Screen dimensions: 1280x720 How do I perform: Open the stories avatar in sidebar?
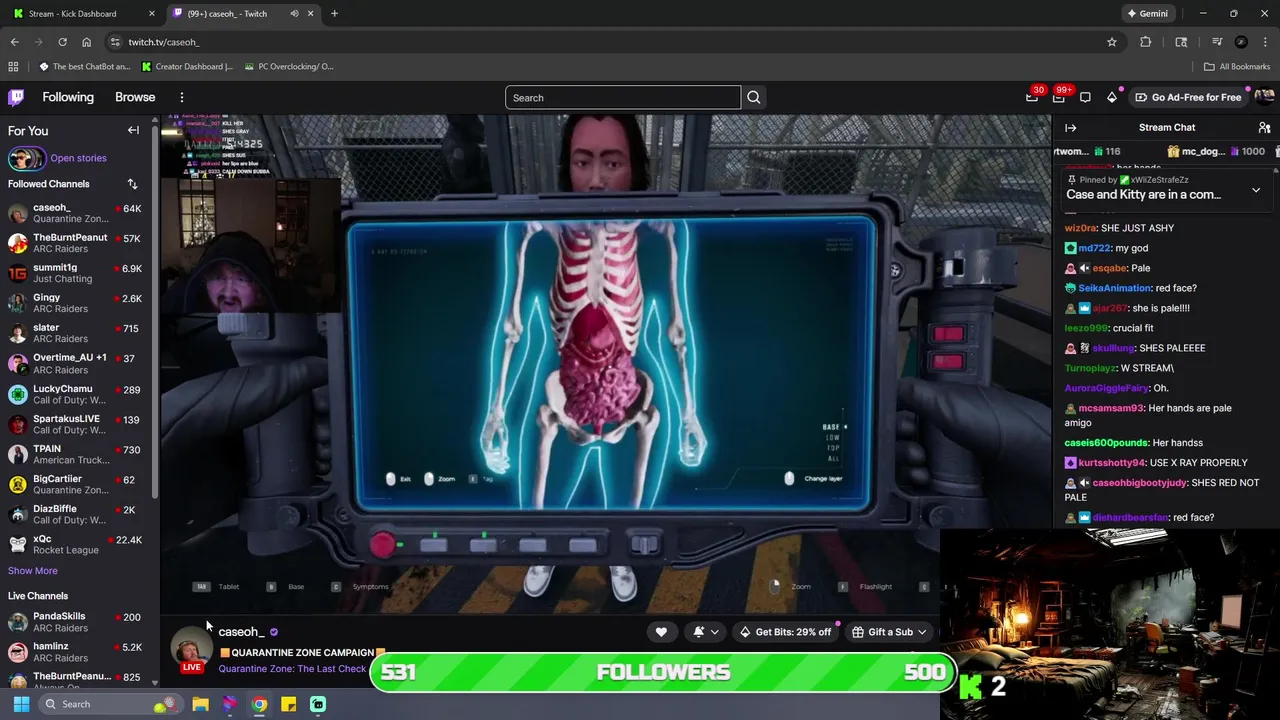[26, 158]
